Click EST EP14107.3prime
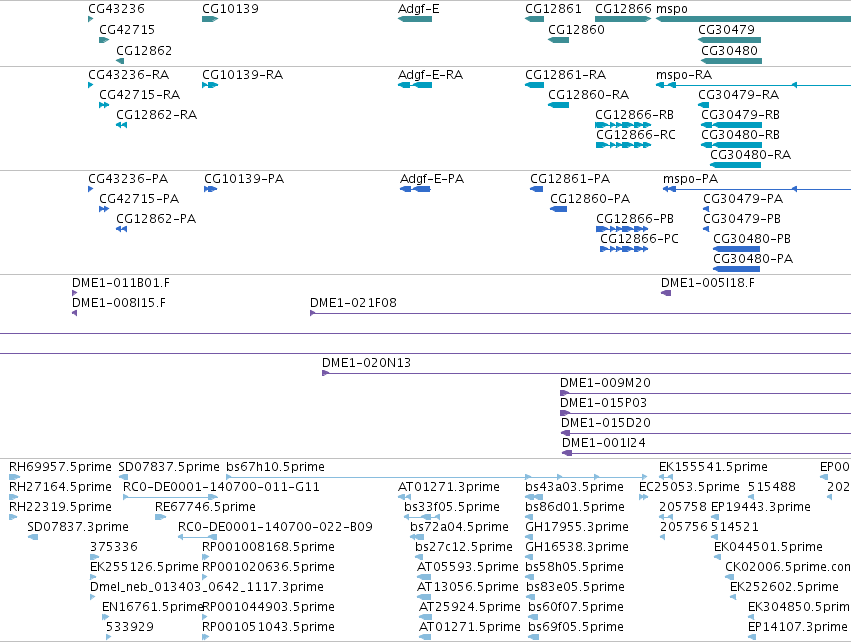Viewport: 851px width, 642px height. (x=751, y=637)
